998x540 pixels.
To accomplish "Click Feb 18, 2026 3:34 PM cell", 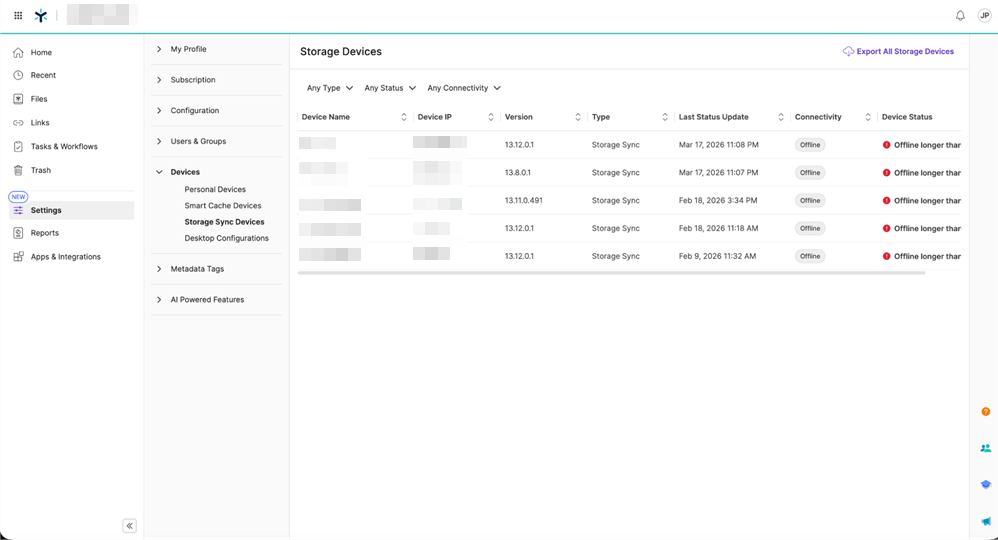I will (x=718, y=201).
